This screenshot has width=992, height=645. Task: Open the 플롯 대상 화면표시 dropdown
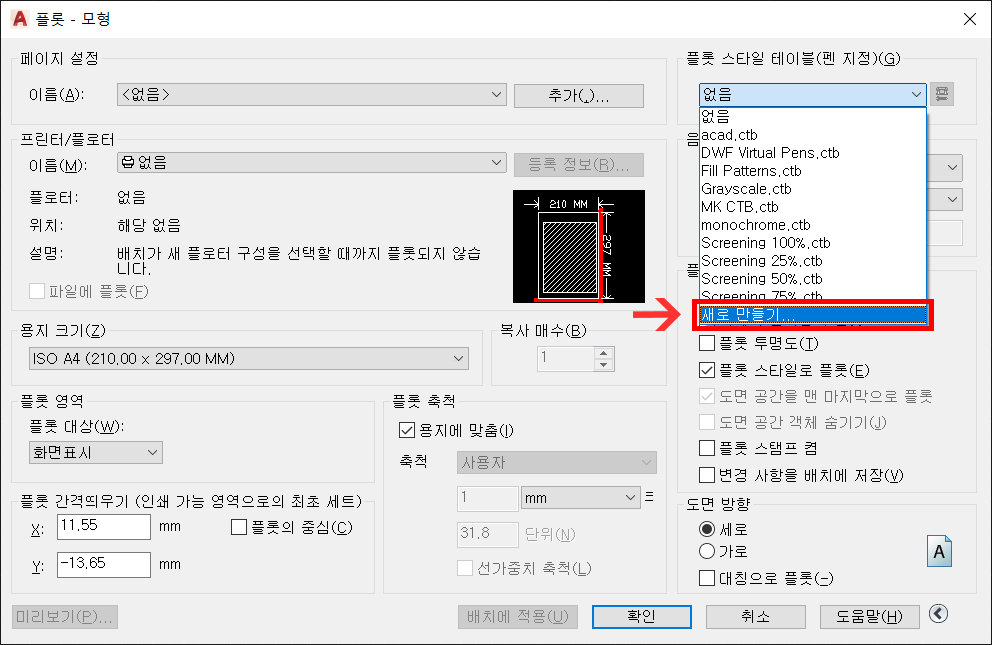[x=96, y=452]
